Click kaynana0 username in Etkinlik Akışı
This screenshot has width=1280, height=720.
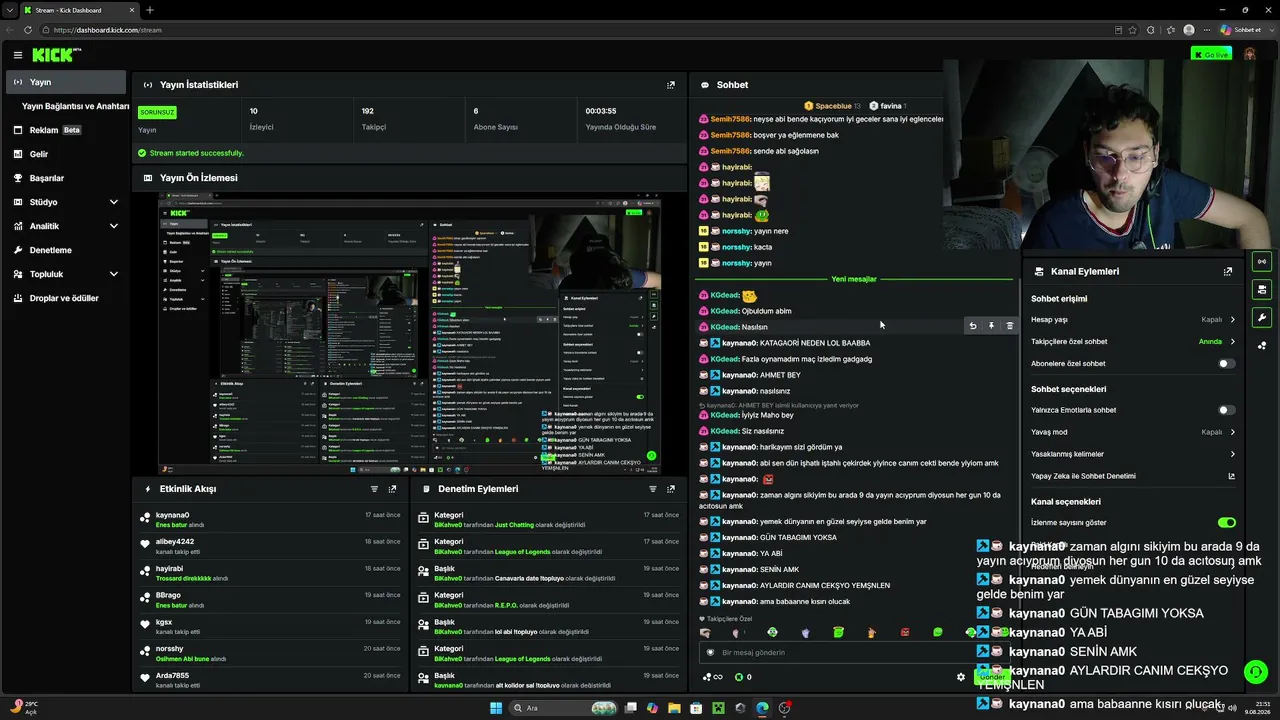coord(173,515)
